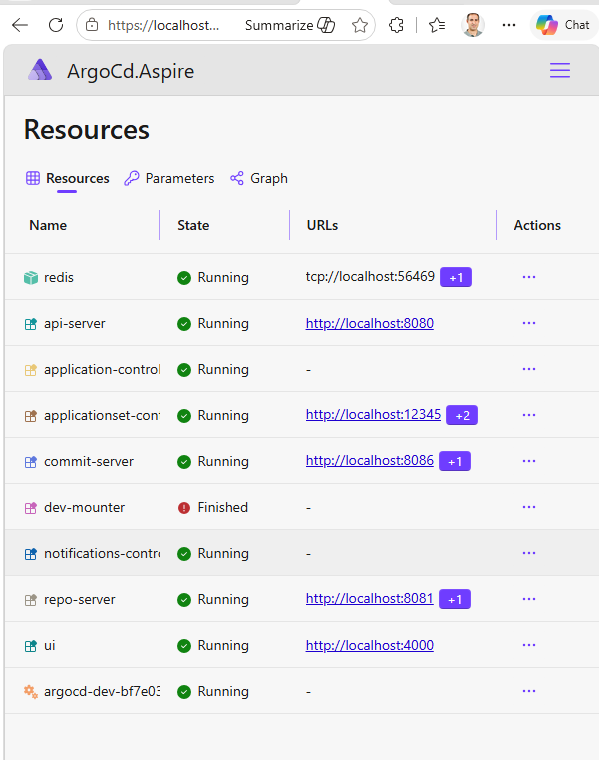The image size is (599, 760).
Task: Open the http://localhost:4000 link
Action: 370,646
